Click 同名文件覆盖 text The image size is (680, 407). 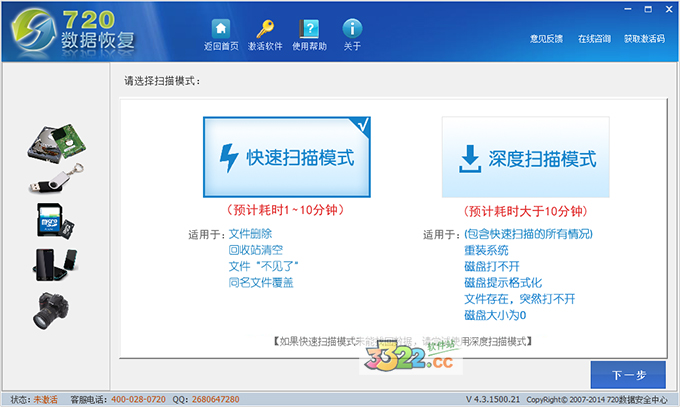[261, 282]
